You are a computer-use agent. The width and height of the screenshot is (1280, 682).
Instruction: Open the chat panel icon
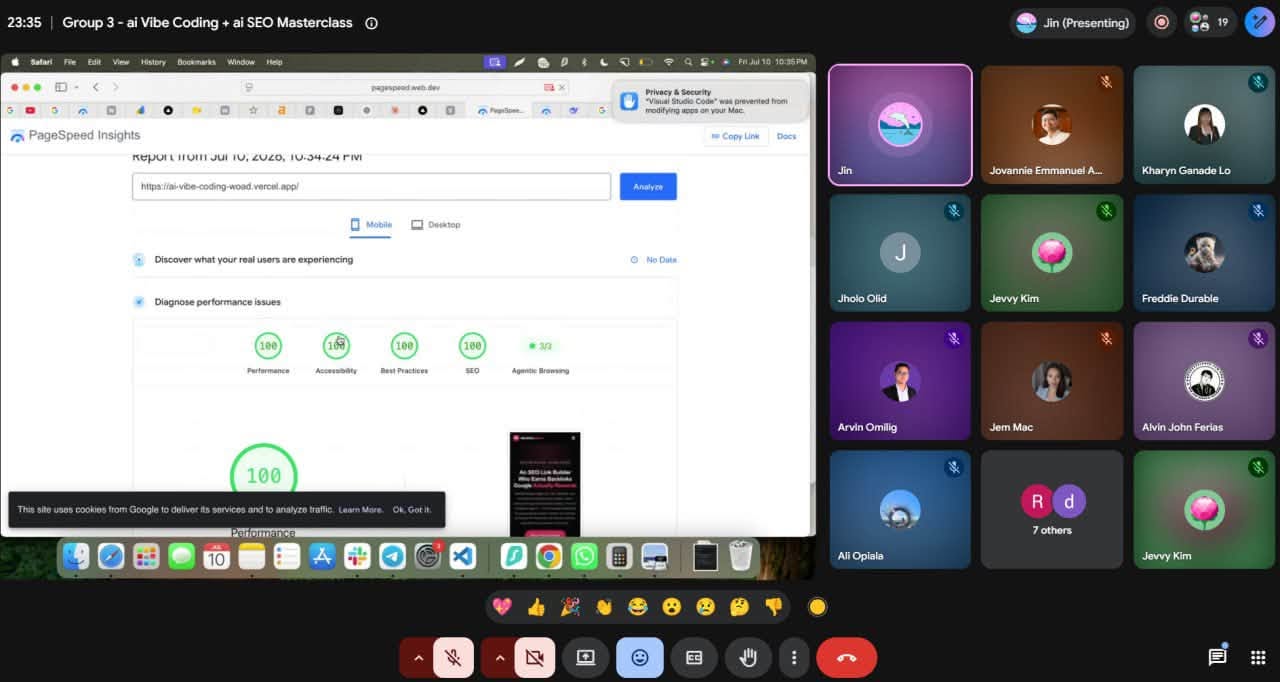1217,657
